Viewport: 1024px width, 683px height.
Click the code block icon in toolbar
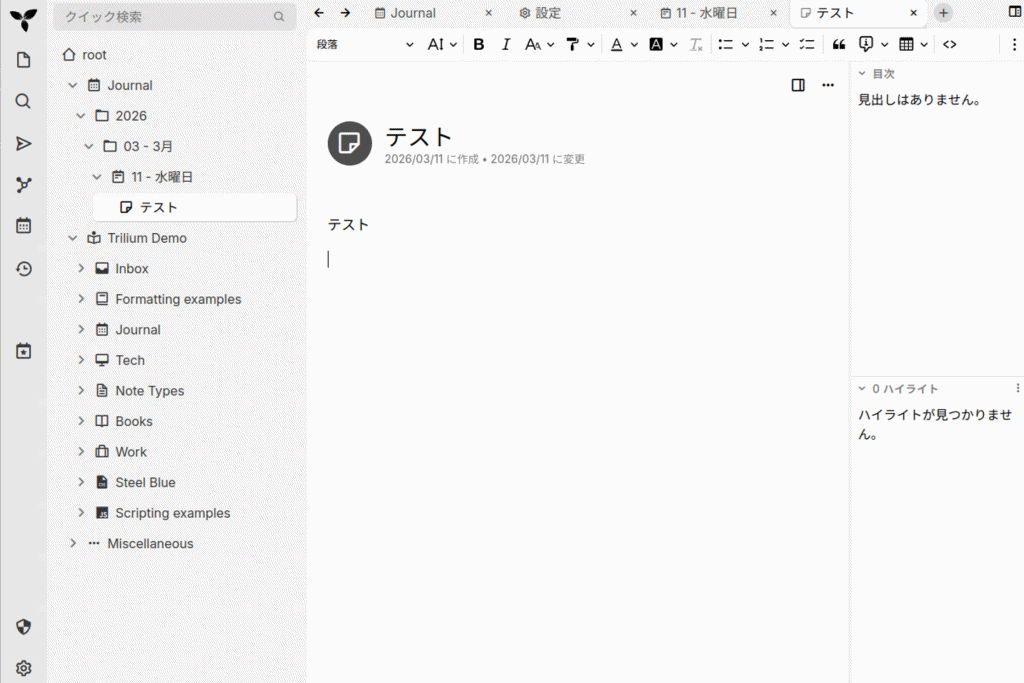click(x=950, y=44)
